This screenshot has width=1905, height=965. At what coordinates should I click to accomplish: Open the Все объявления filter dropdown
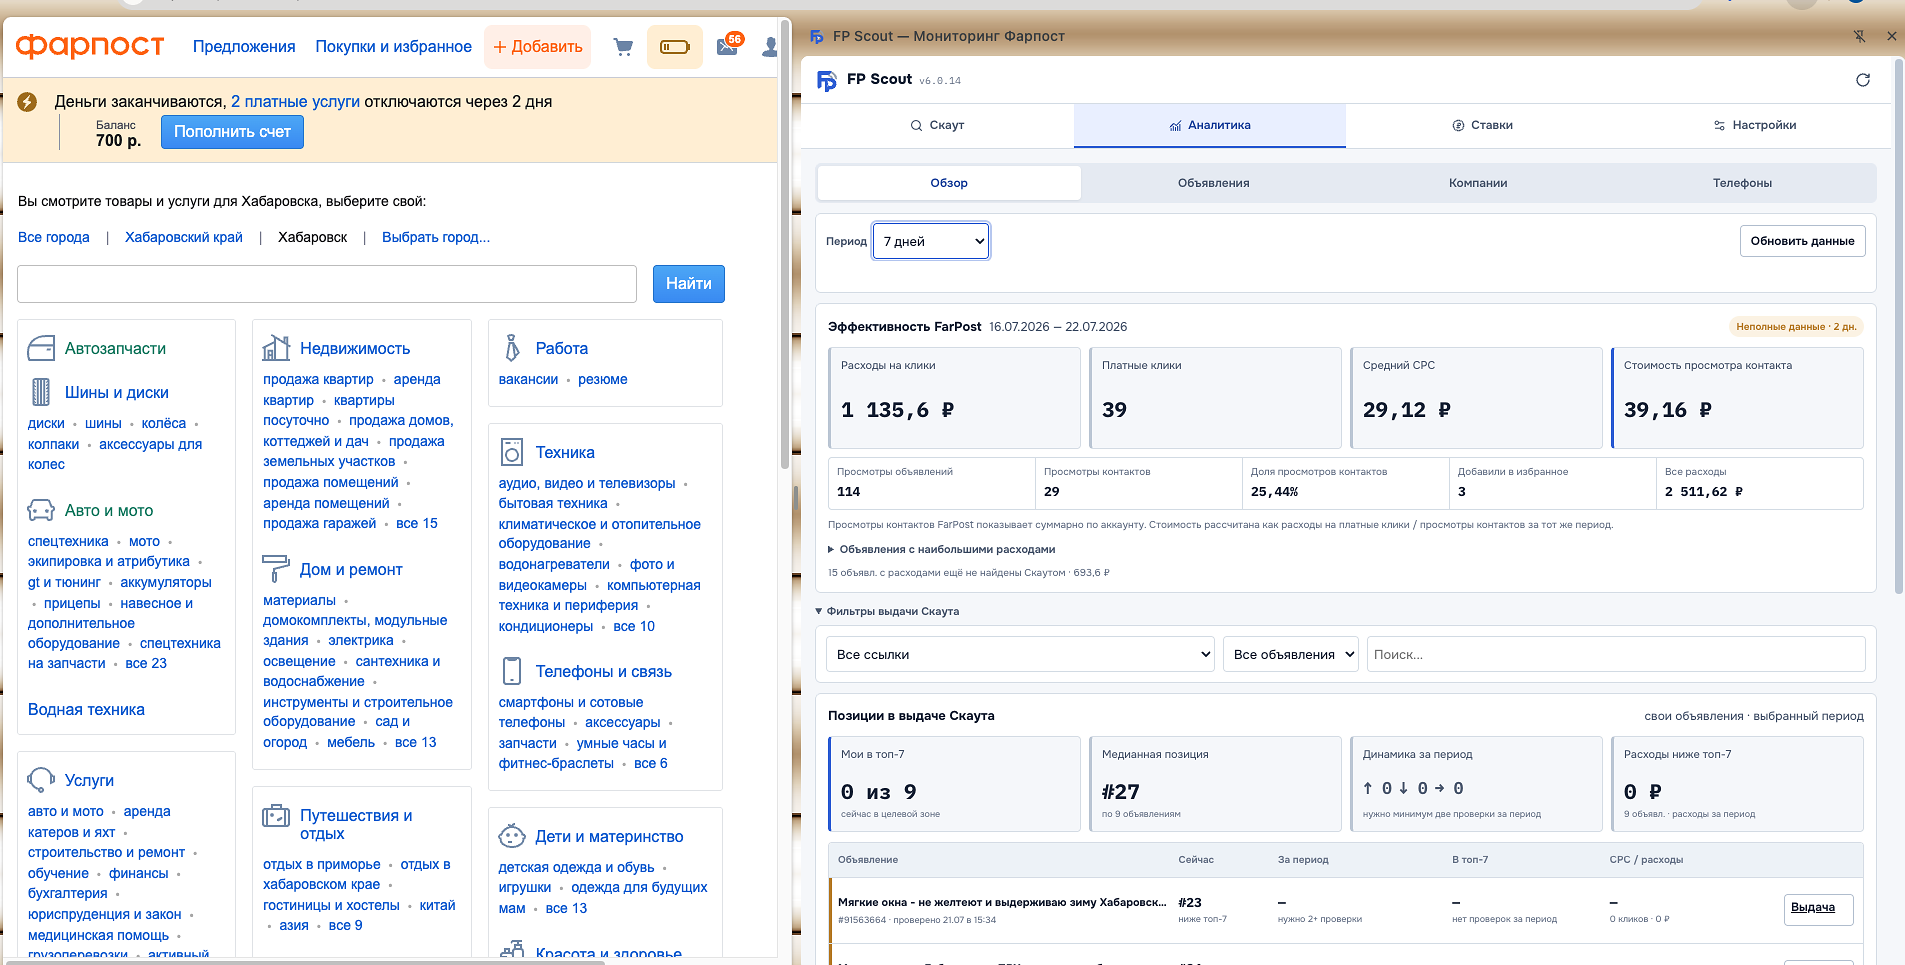pyautogui.click(x=1291, y=654)
